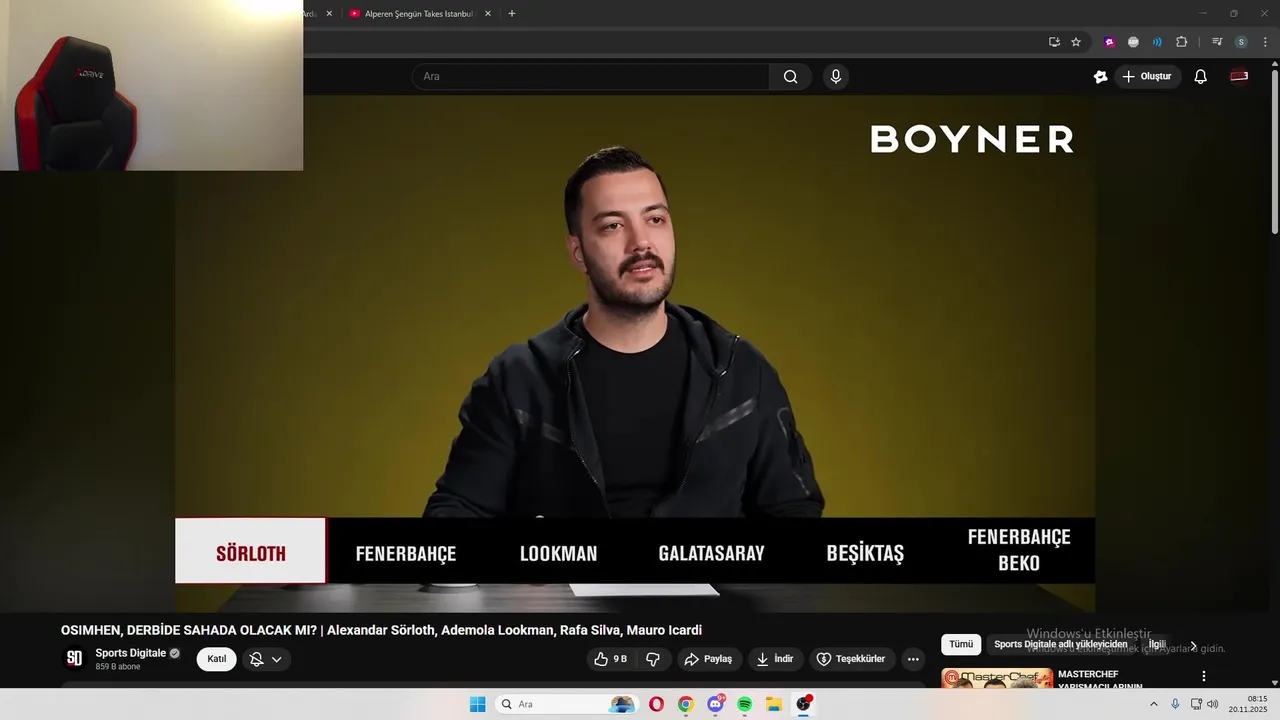The image size is (1280, 720).
Task: Open the purple extension icon in Chrome toolbar
Action: click(x=1109, y=42)
